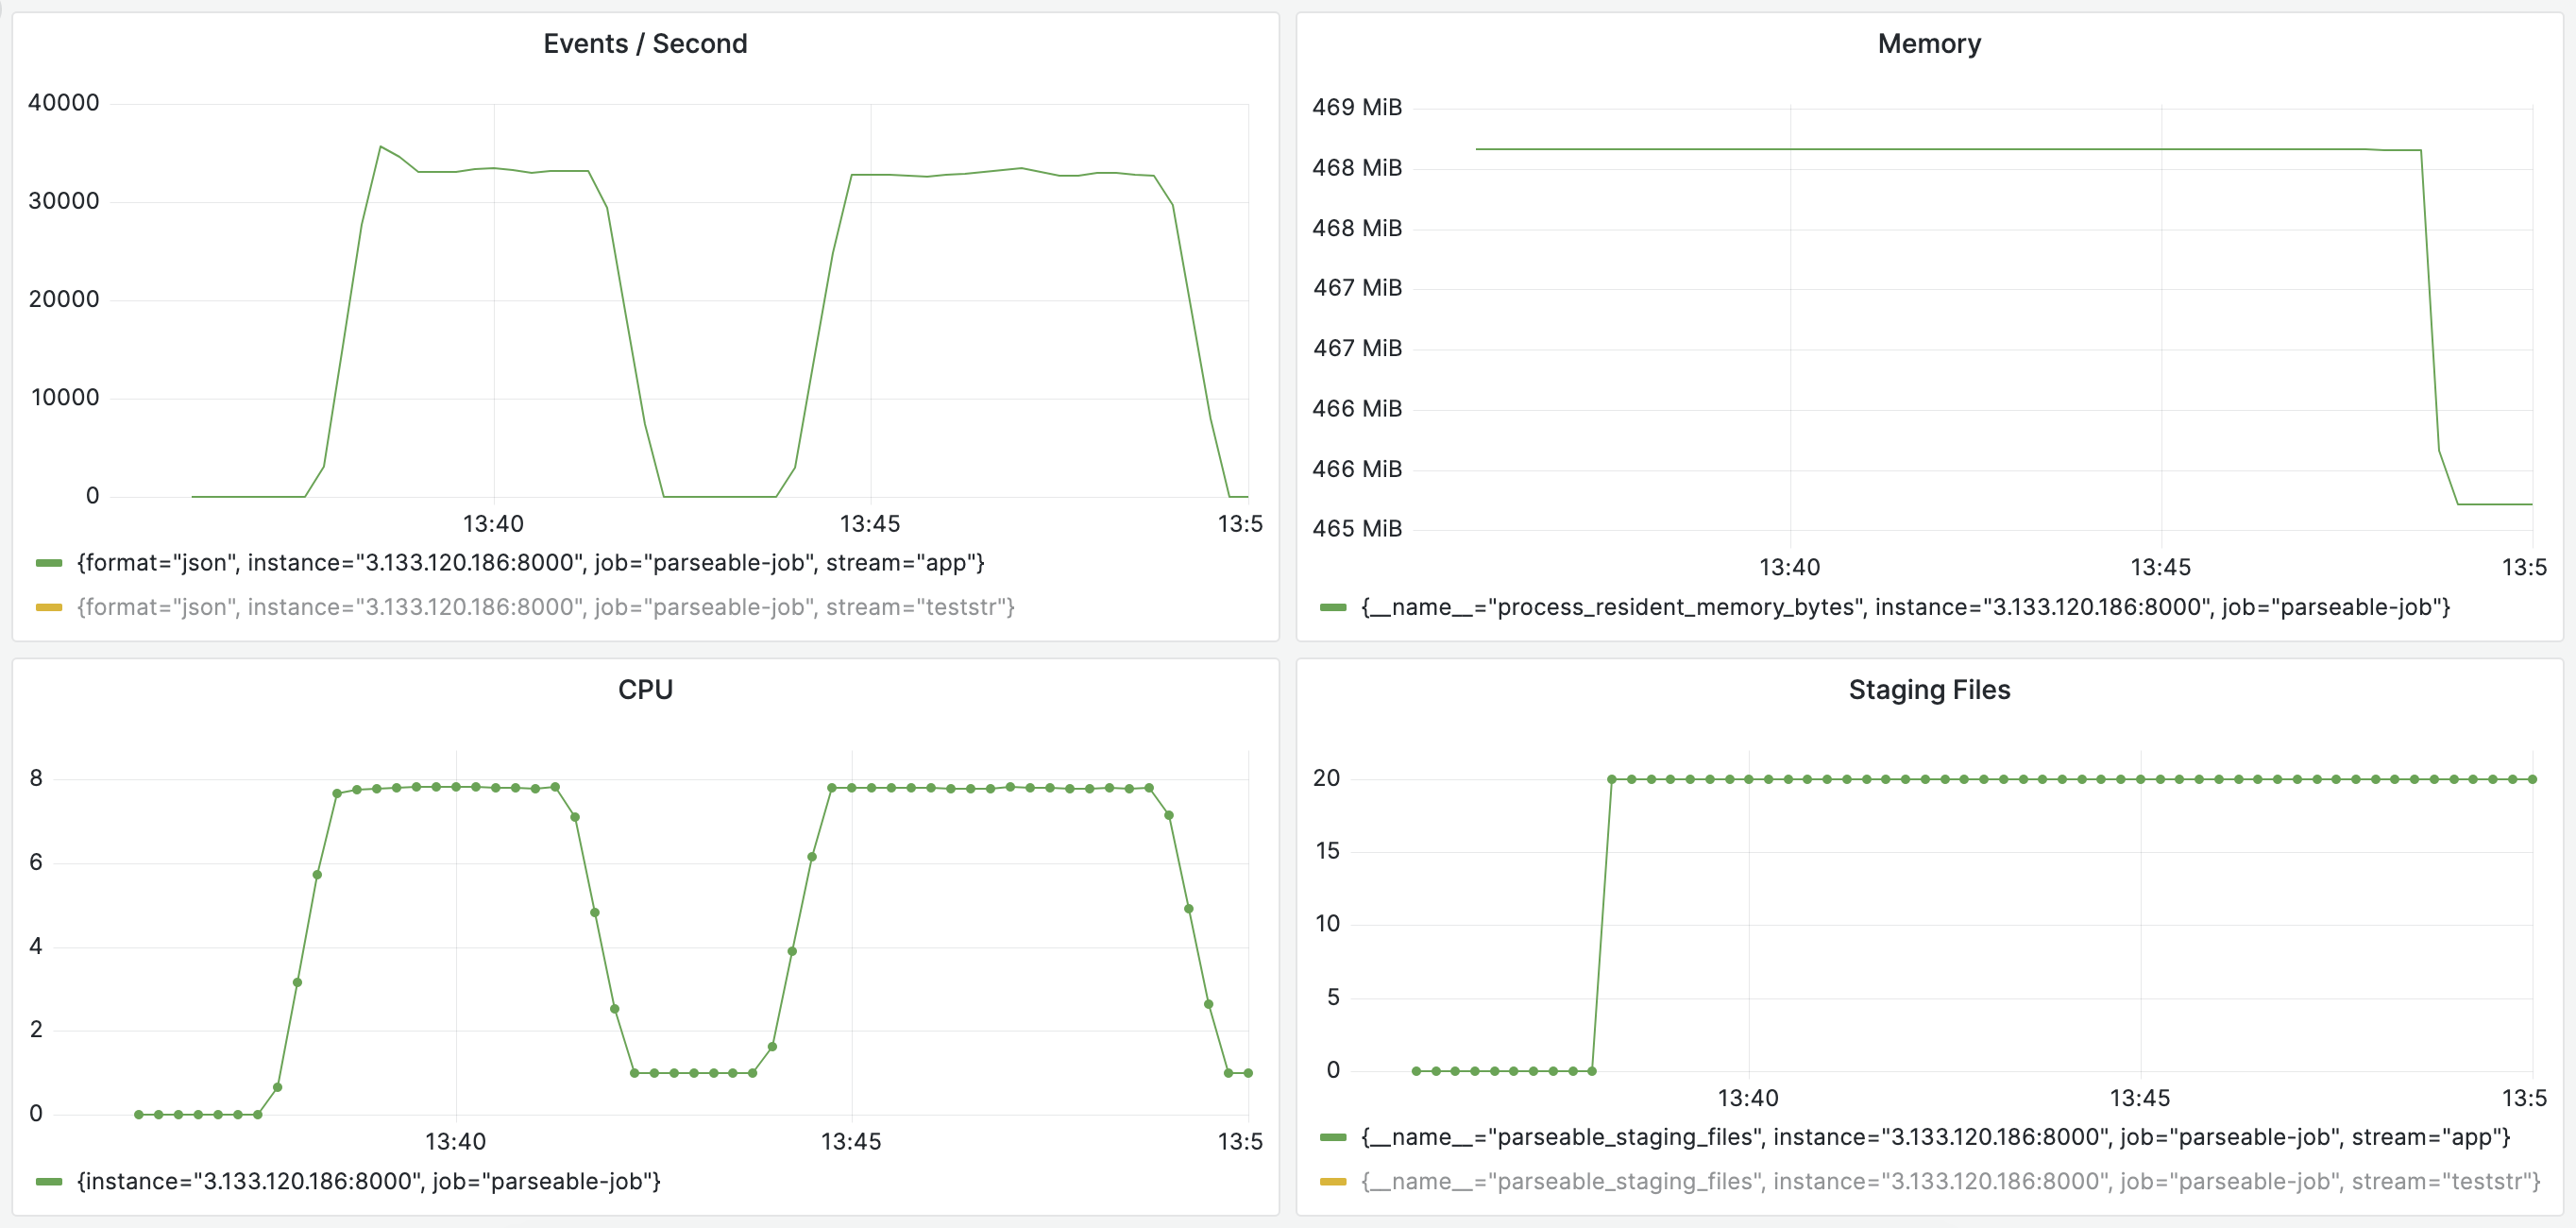Screen dimensions: 2576x1228
Task: Click yellow swatch of Staging Files teststr legend
Action: [1333, 1181]
